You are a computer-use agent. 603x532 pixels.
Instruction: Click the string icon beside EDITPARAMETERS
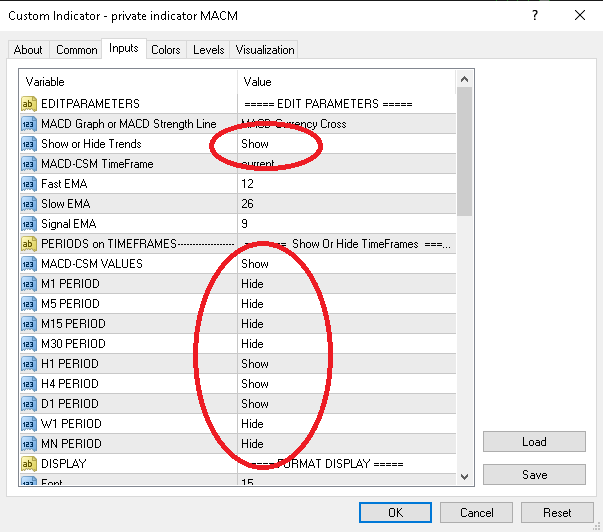(x=29, y=104)
